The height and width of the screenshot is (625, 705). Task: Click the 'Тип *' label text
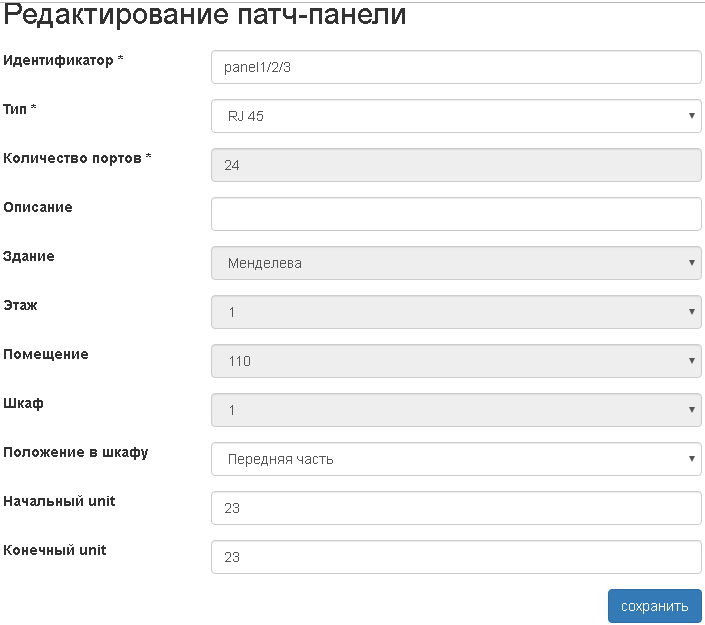tap(20, 109)
